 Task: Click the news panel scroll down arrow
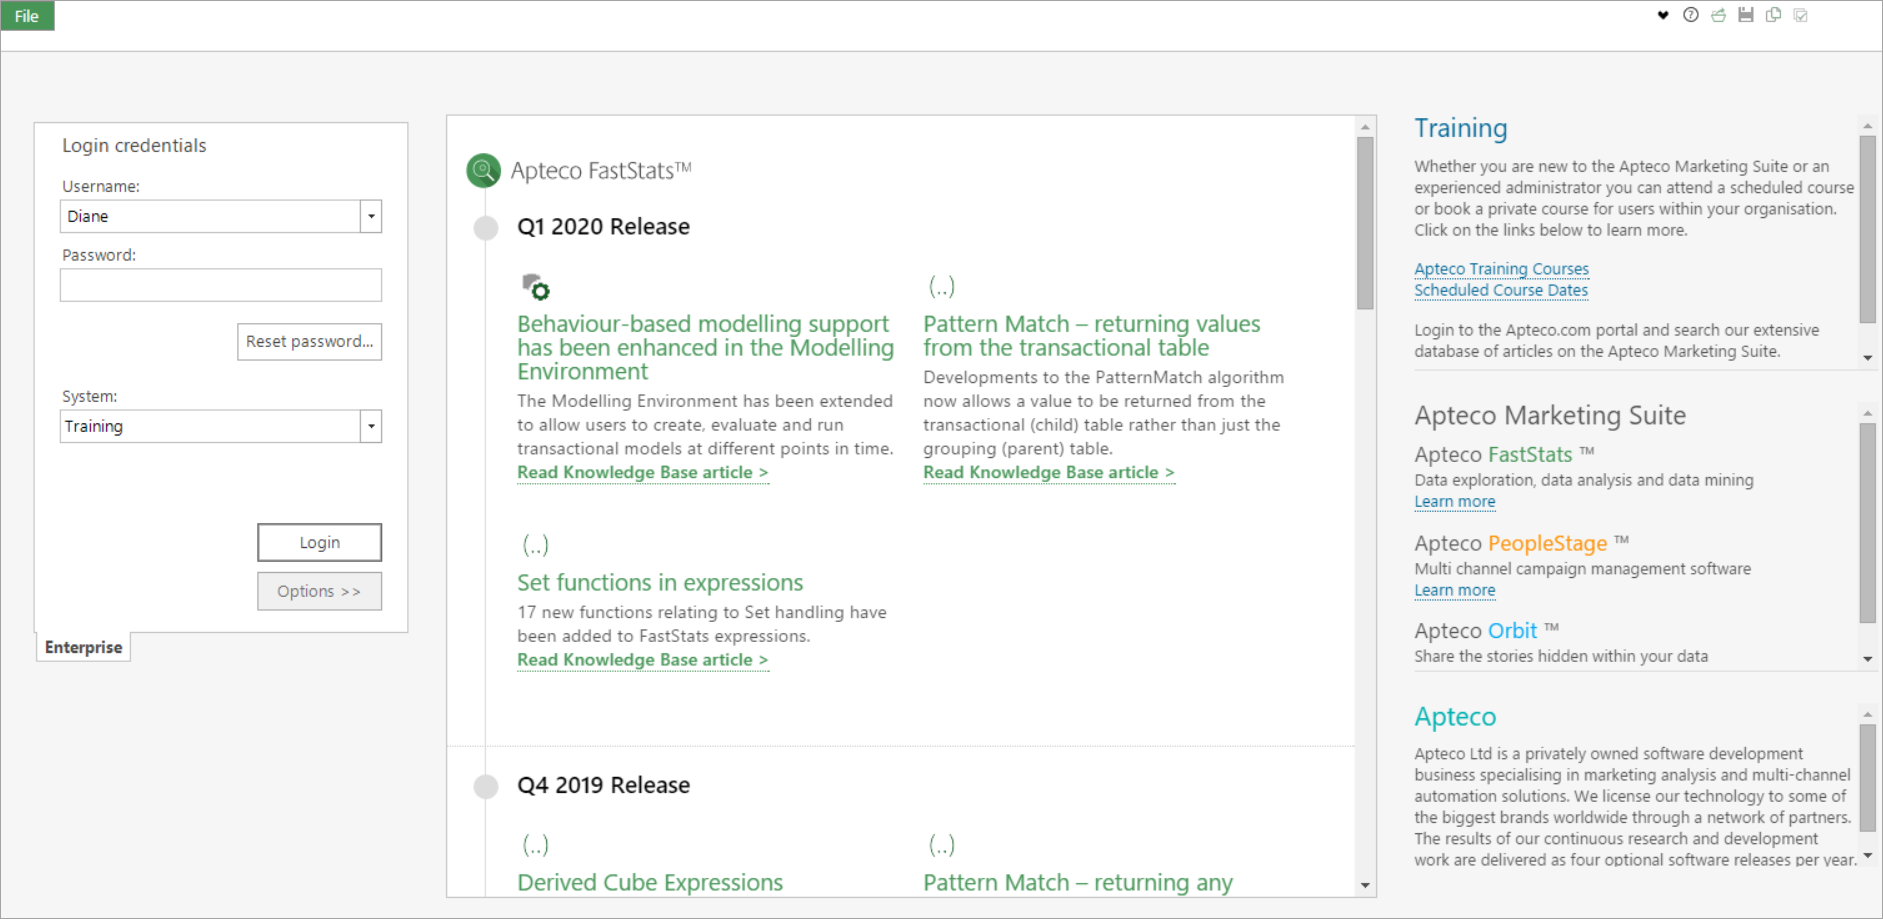(x=1365, y=886)
